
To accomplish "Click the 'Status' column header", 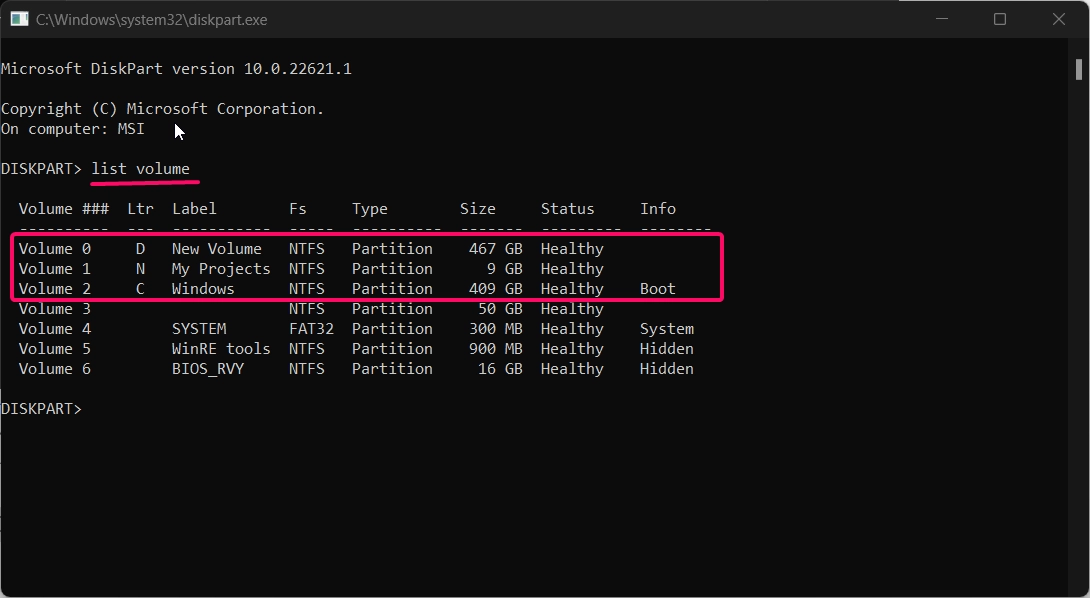I will [567, 209].
